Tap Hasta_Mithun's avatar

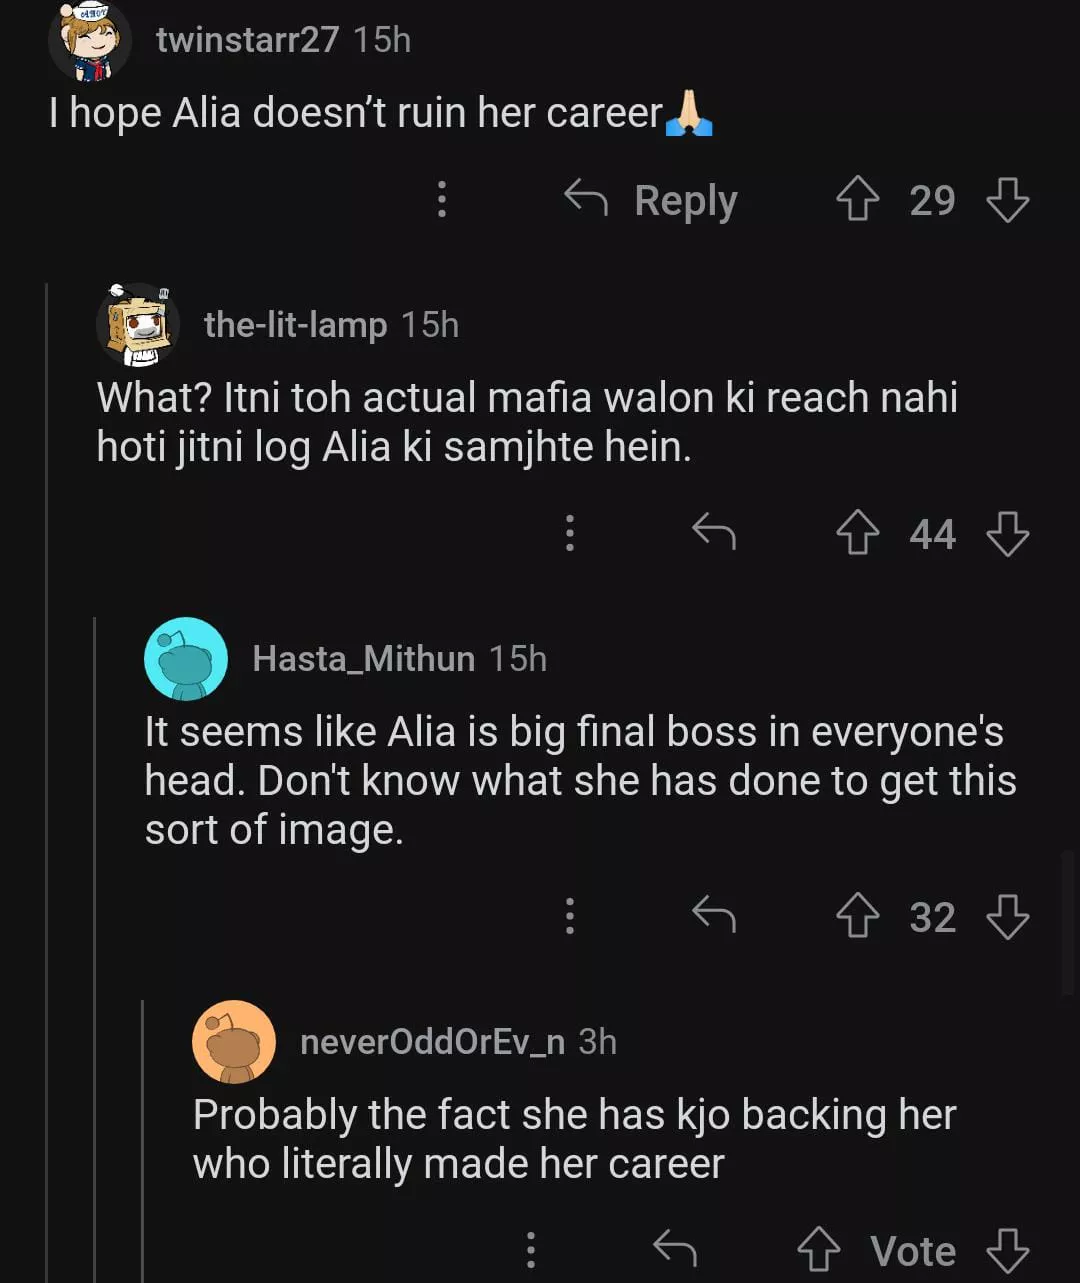tap(186, 658)
